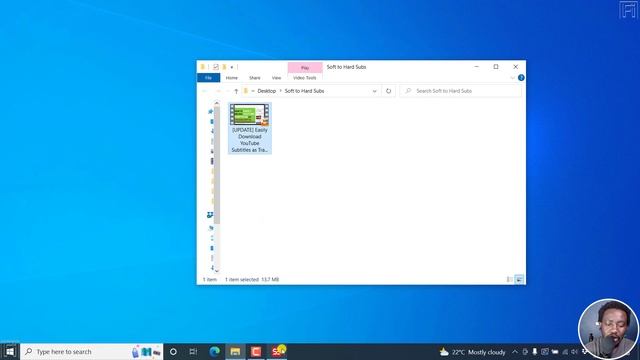This screenshot has height=360, width=640.
Task: Open Help with the blue question icon
Action: coord(521,78)
